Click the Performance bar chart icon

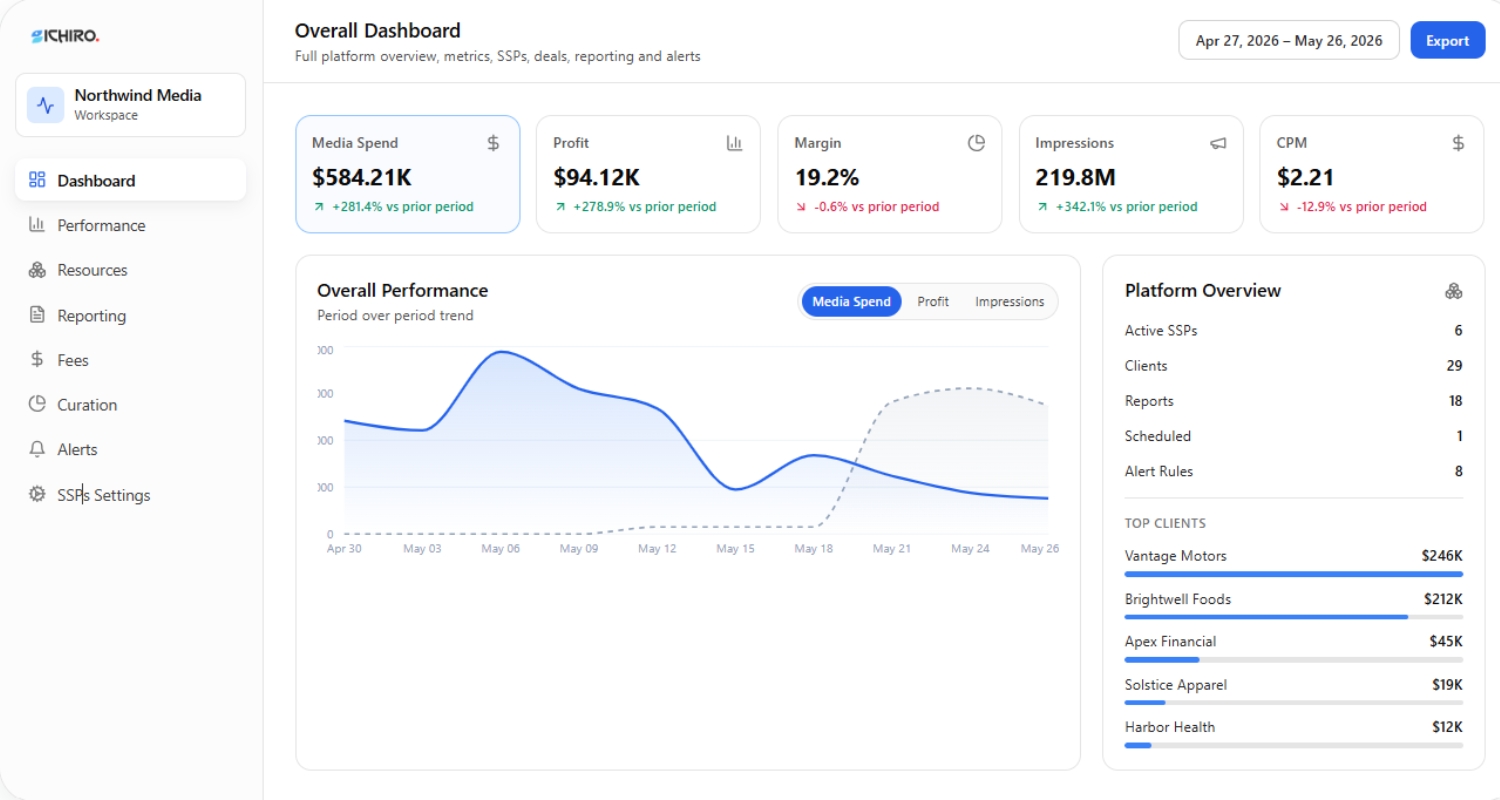click(x=38, y=225)
